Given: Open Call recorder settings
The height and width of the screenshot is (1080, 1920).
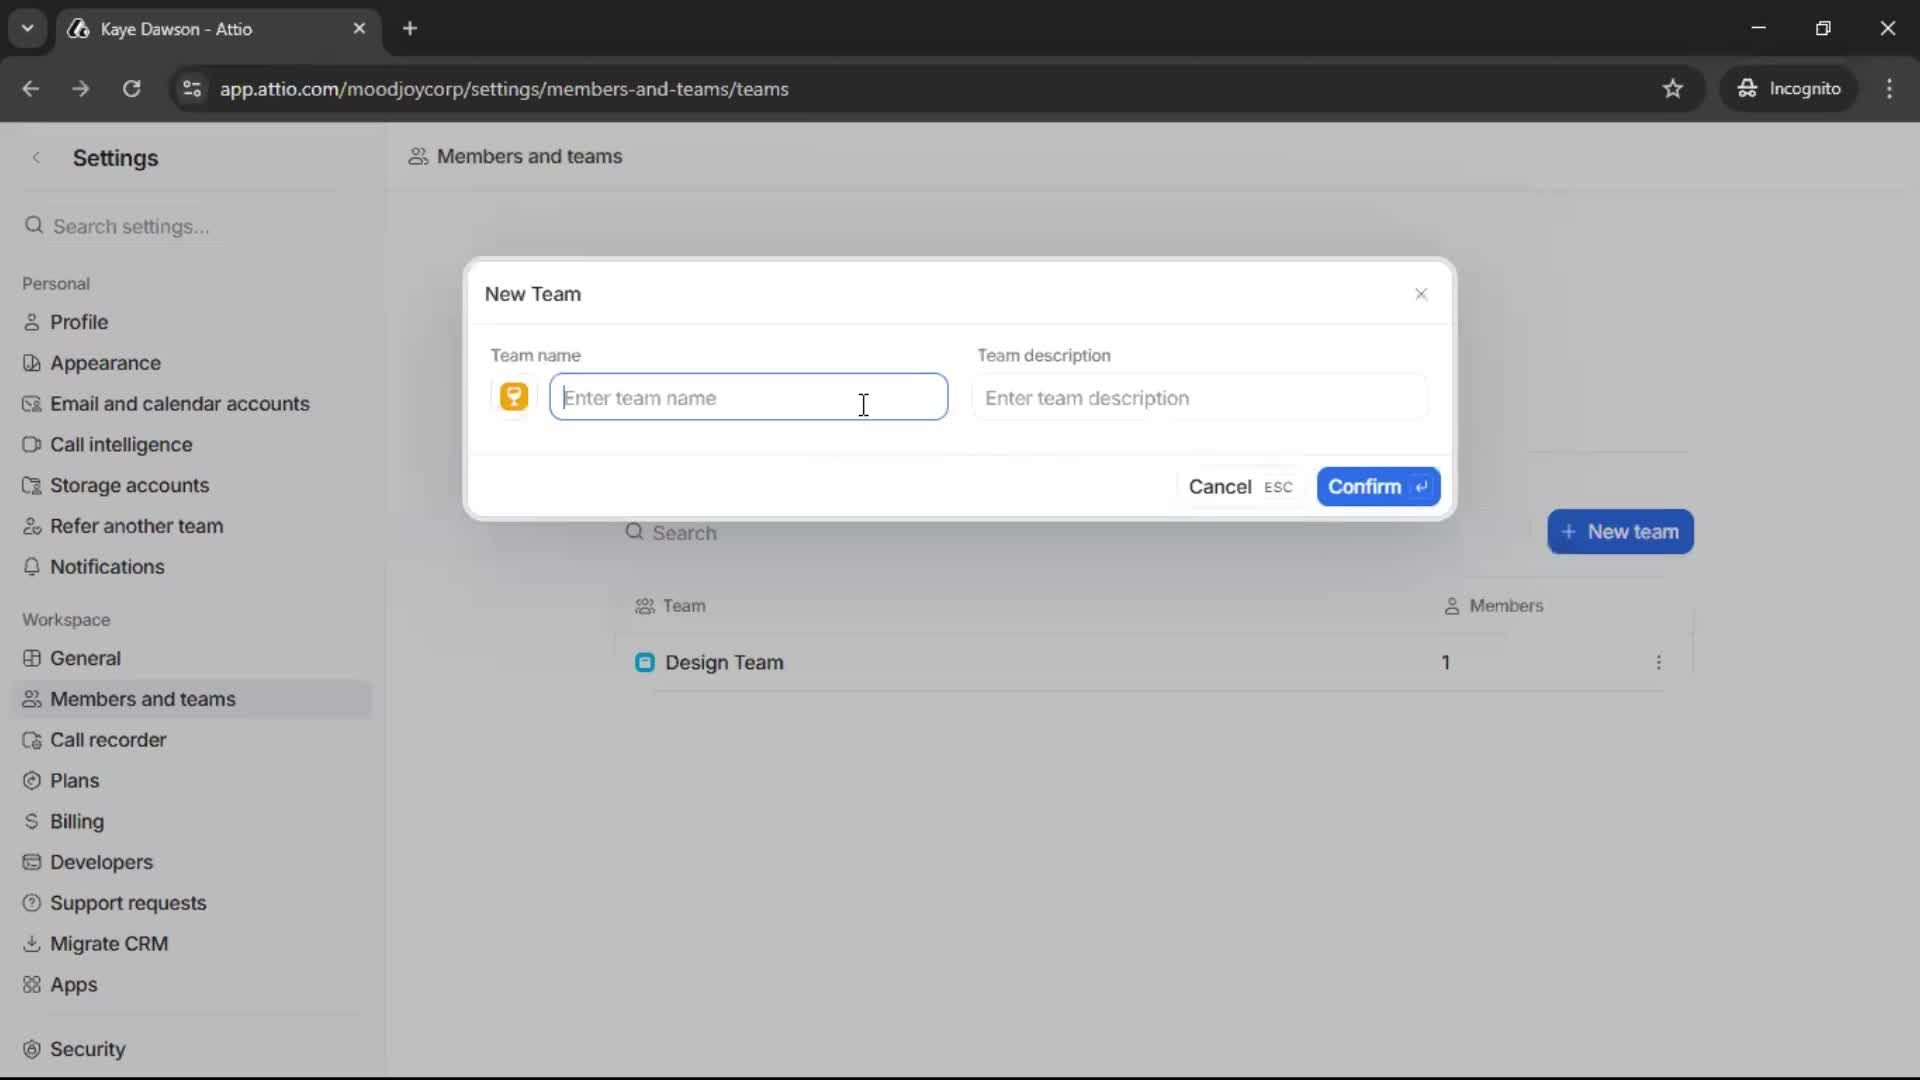Looking at the screenshot, I should [110, 740].
